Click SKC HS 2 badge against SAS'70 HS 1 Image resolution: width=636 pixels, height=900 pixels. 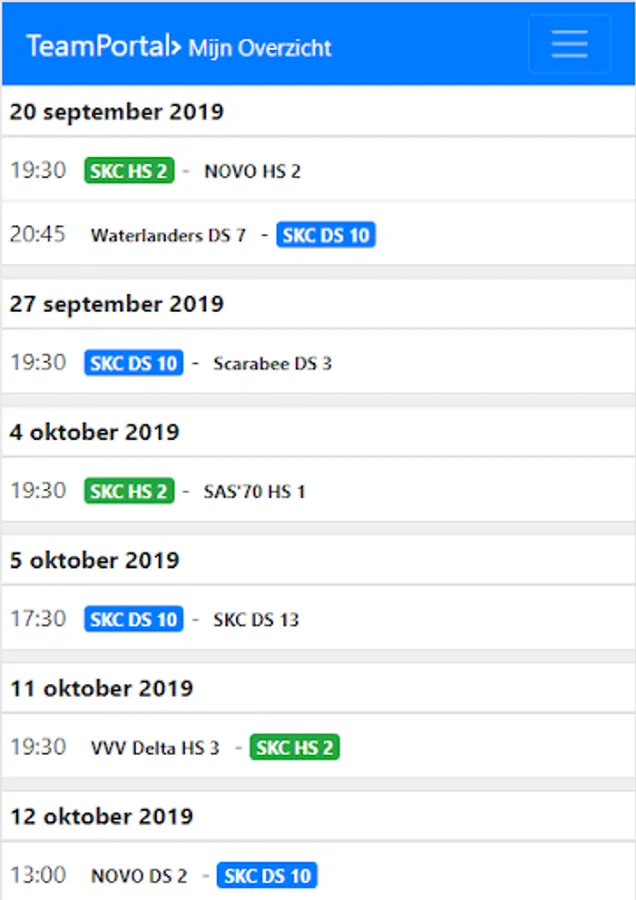(x=129, y=491)
